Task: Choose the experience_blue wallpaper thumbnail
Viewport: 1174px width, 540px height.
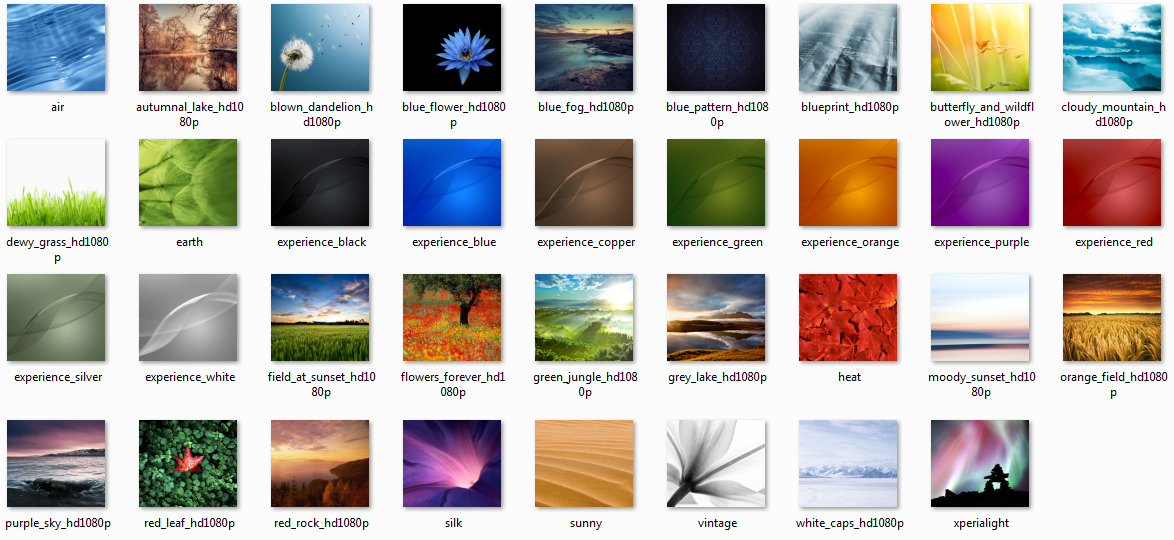Action: pos(452,182)
